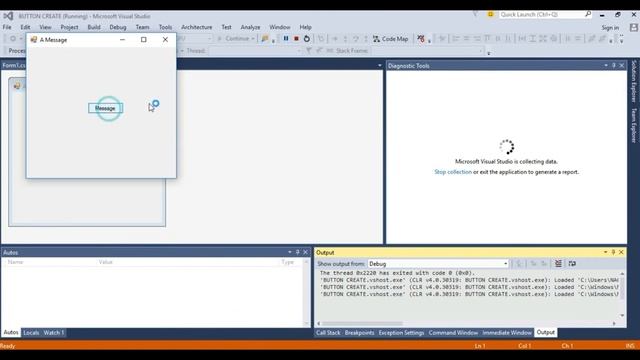Click Output pane scroll-right arrow
Screen dimensions: 640x360
point(614,323)
